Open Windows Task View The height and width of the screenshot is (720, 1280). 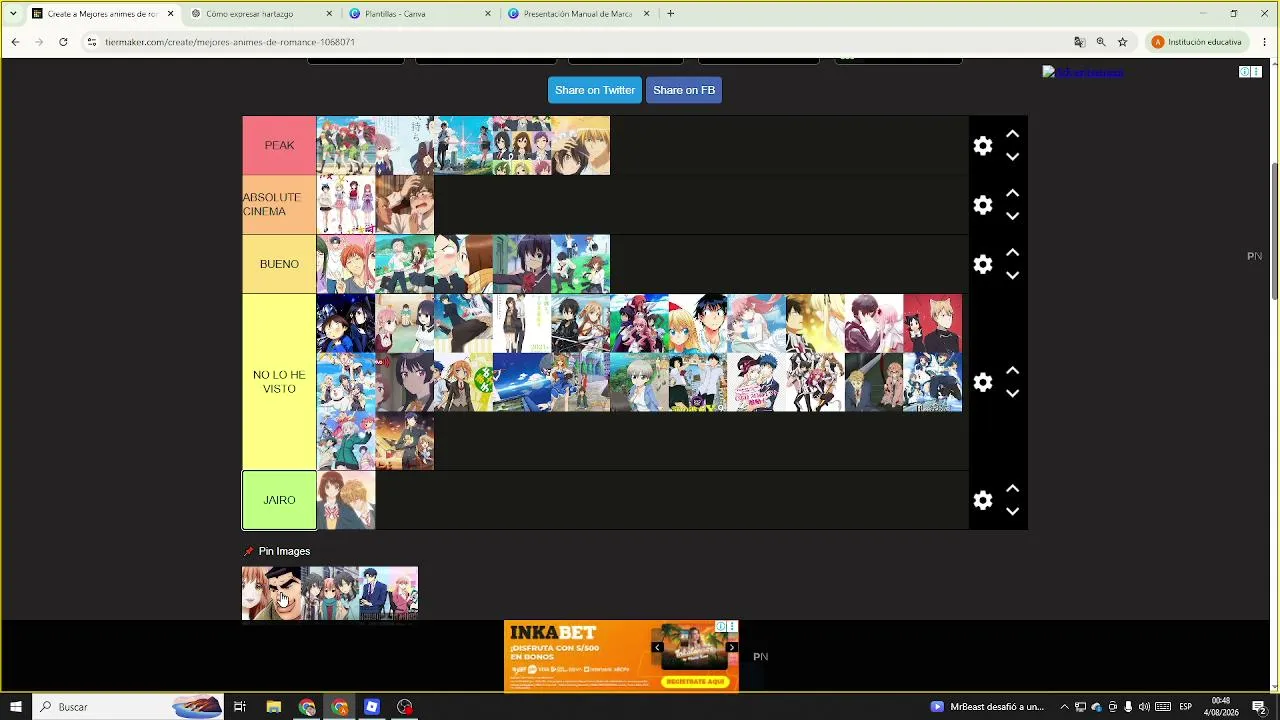pyautogui.click(x=240, y=707)
